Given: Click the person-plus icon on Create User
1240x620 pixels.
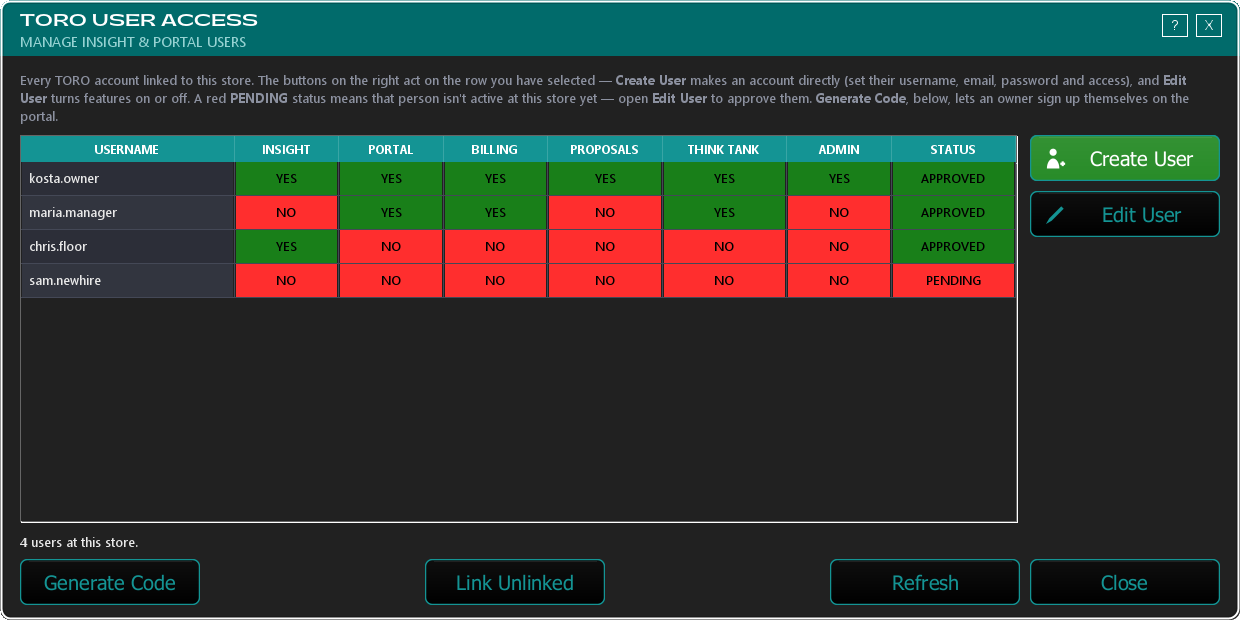Looking at the screenshot, I should coord(1056,159).
